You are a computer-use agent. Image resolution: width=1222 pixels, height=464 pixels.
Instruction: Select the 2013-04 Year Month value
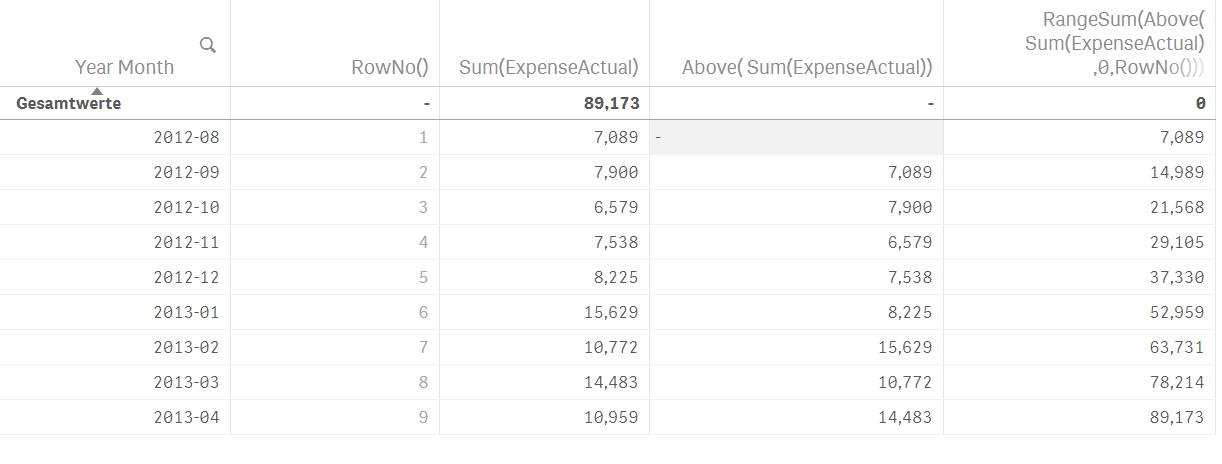pos(186,417)
